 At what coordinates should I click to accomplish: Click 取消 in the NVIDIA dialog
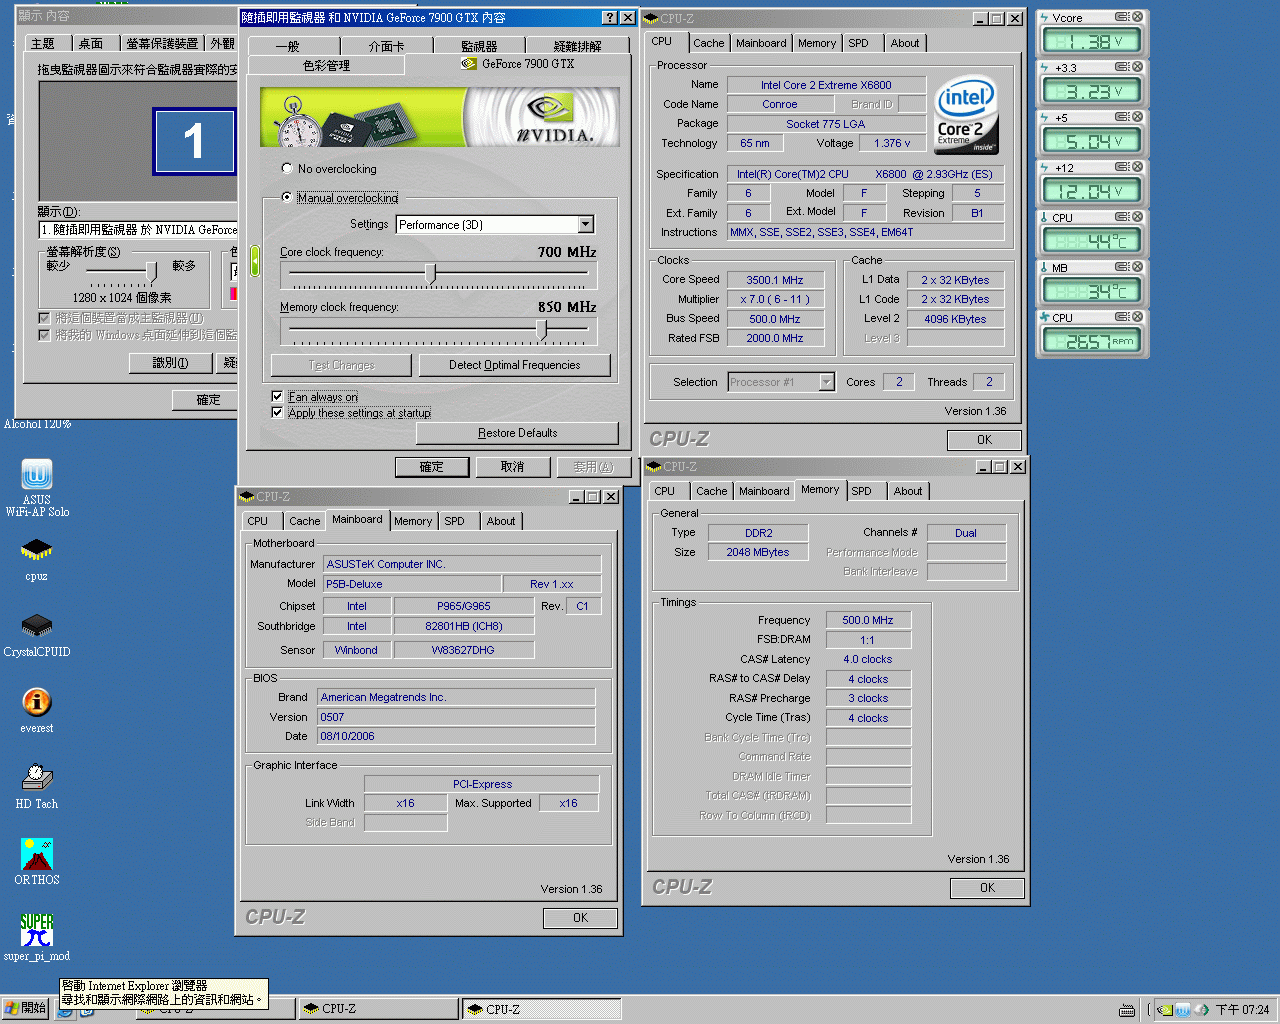click(x=512, y=467)
